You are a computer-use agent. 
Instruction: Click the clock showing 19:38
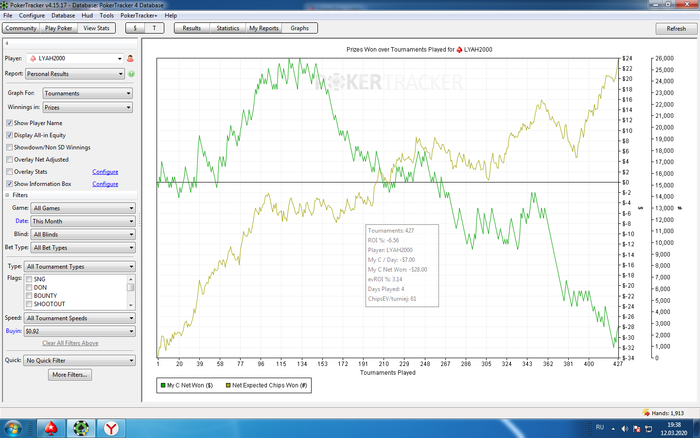[674, 425]
